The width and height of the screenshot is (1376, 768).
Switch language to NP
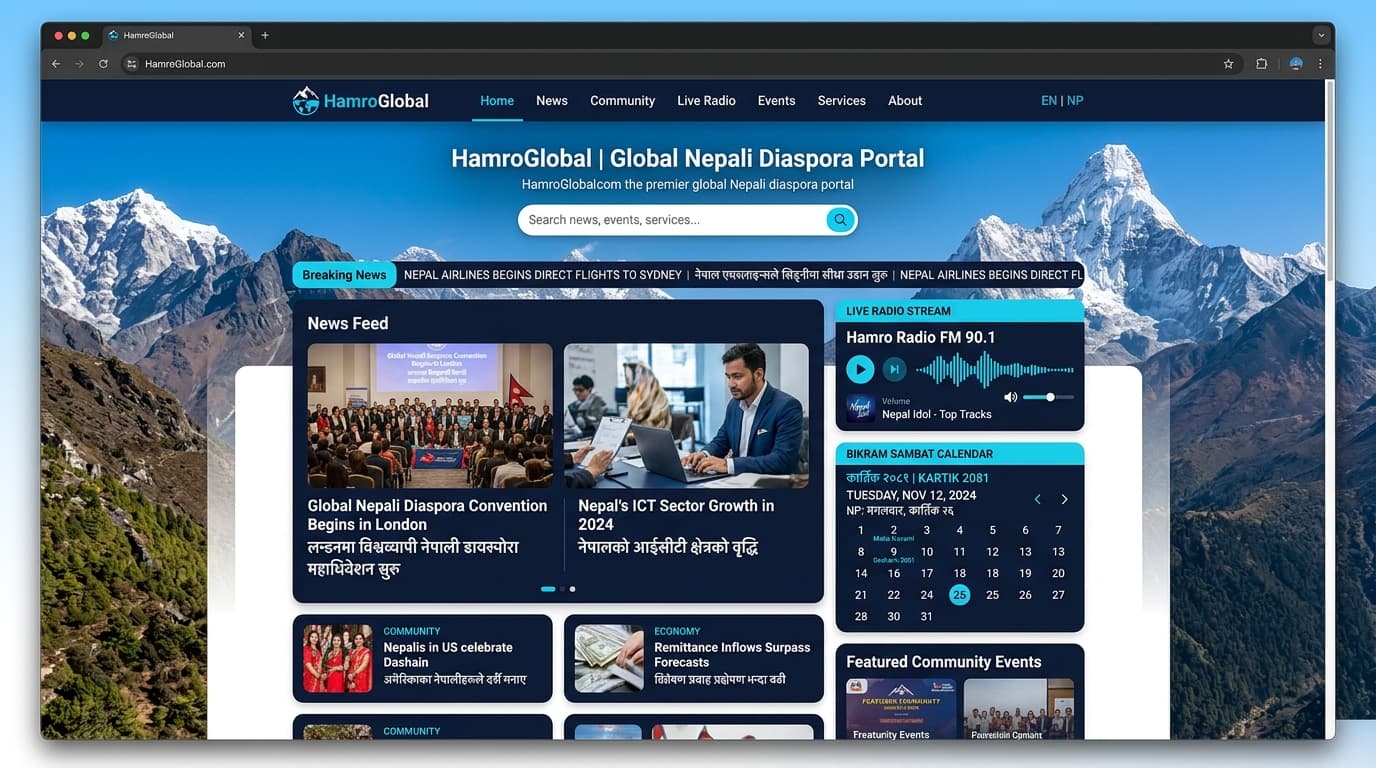(1075, 101)
